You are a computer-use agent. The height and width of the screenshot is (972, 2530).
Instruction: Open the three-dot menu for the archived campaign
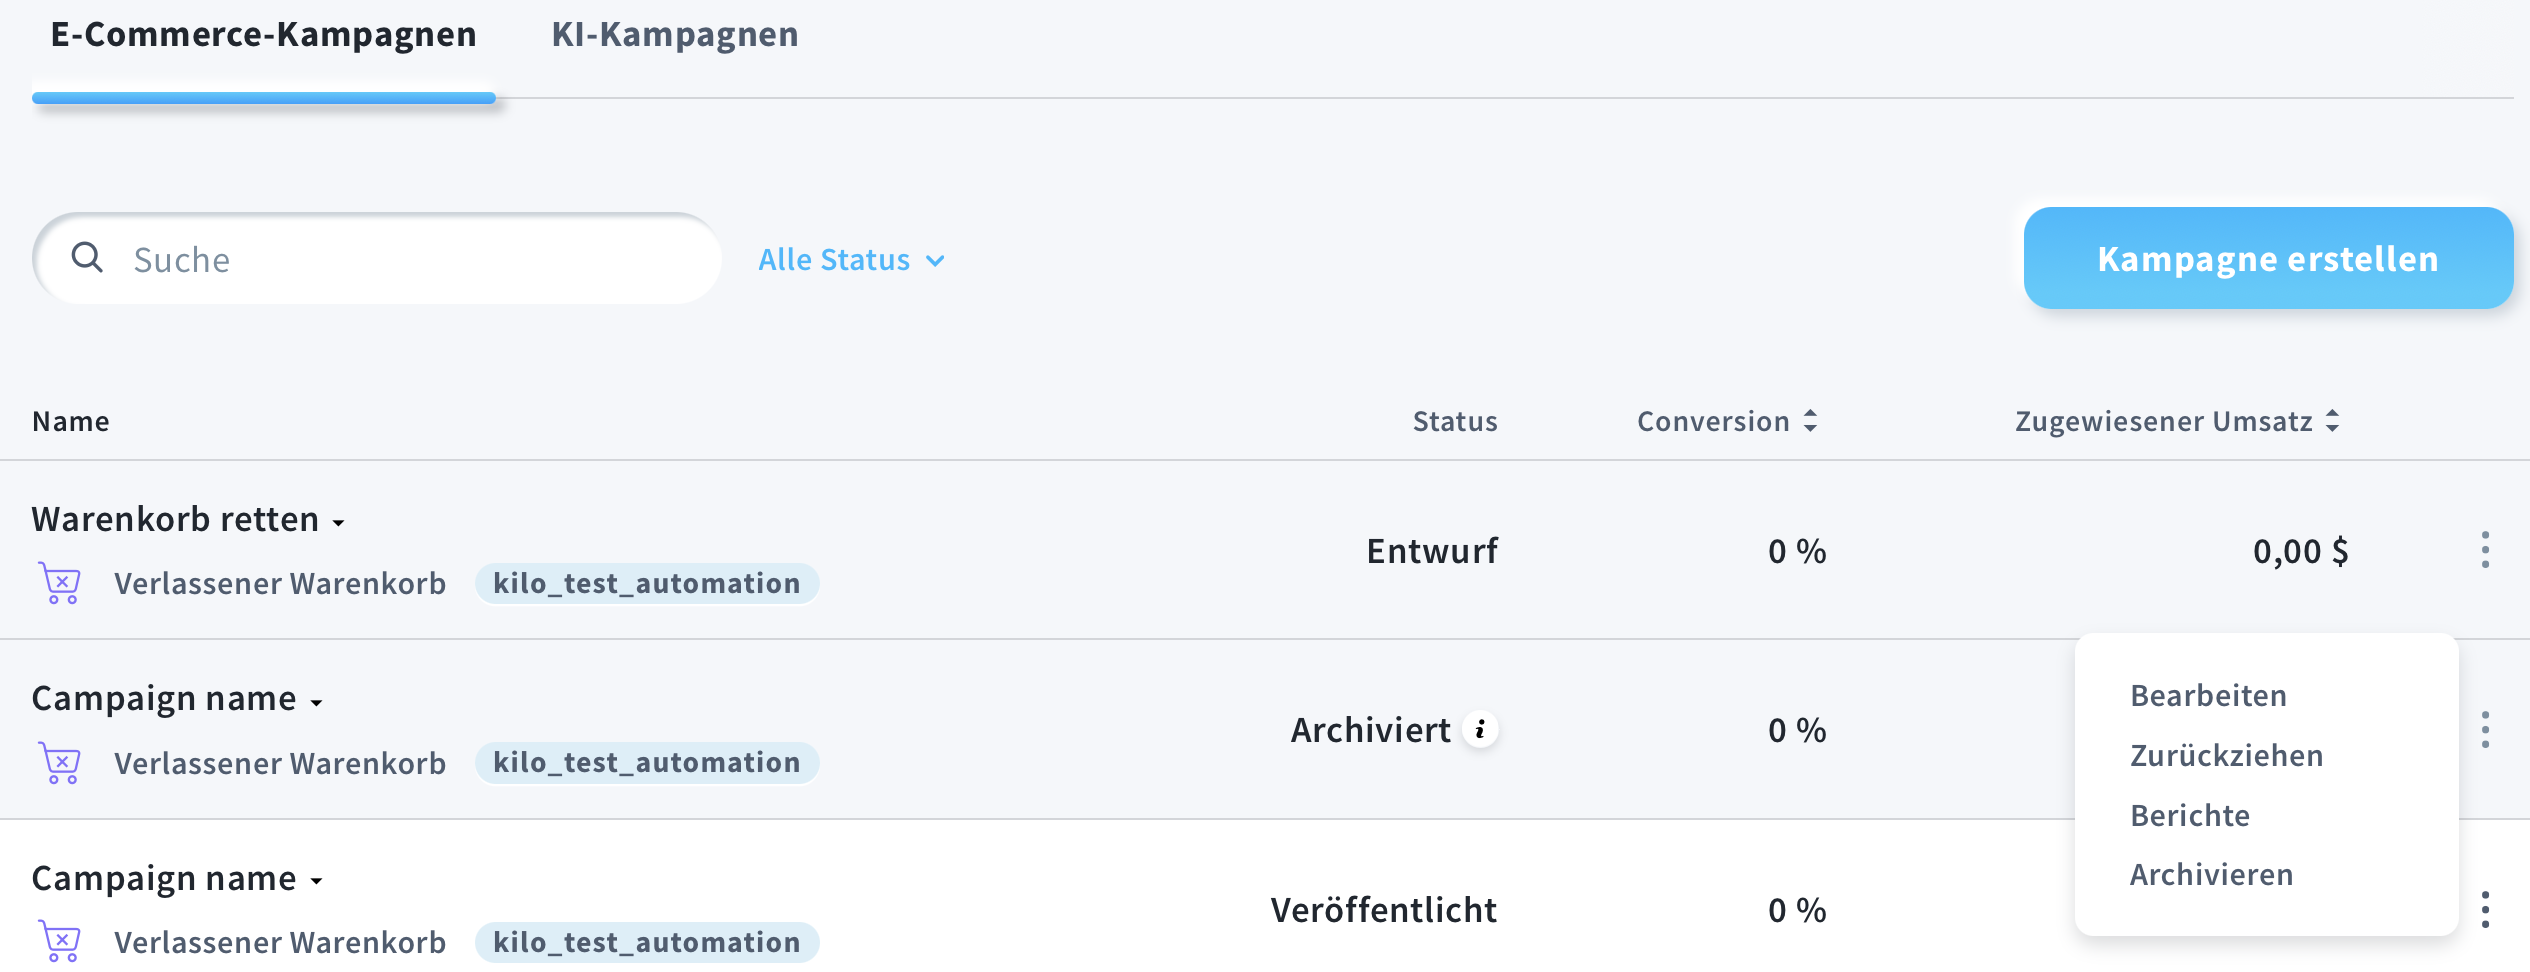[x=2485, y=730]
